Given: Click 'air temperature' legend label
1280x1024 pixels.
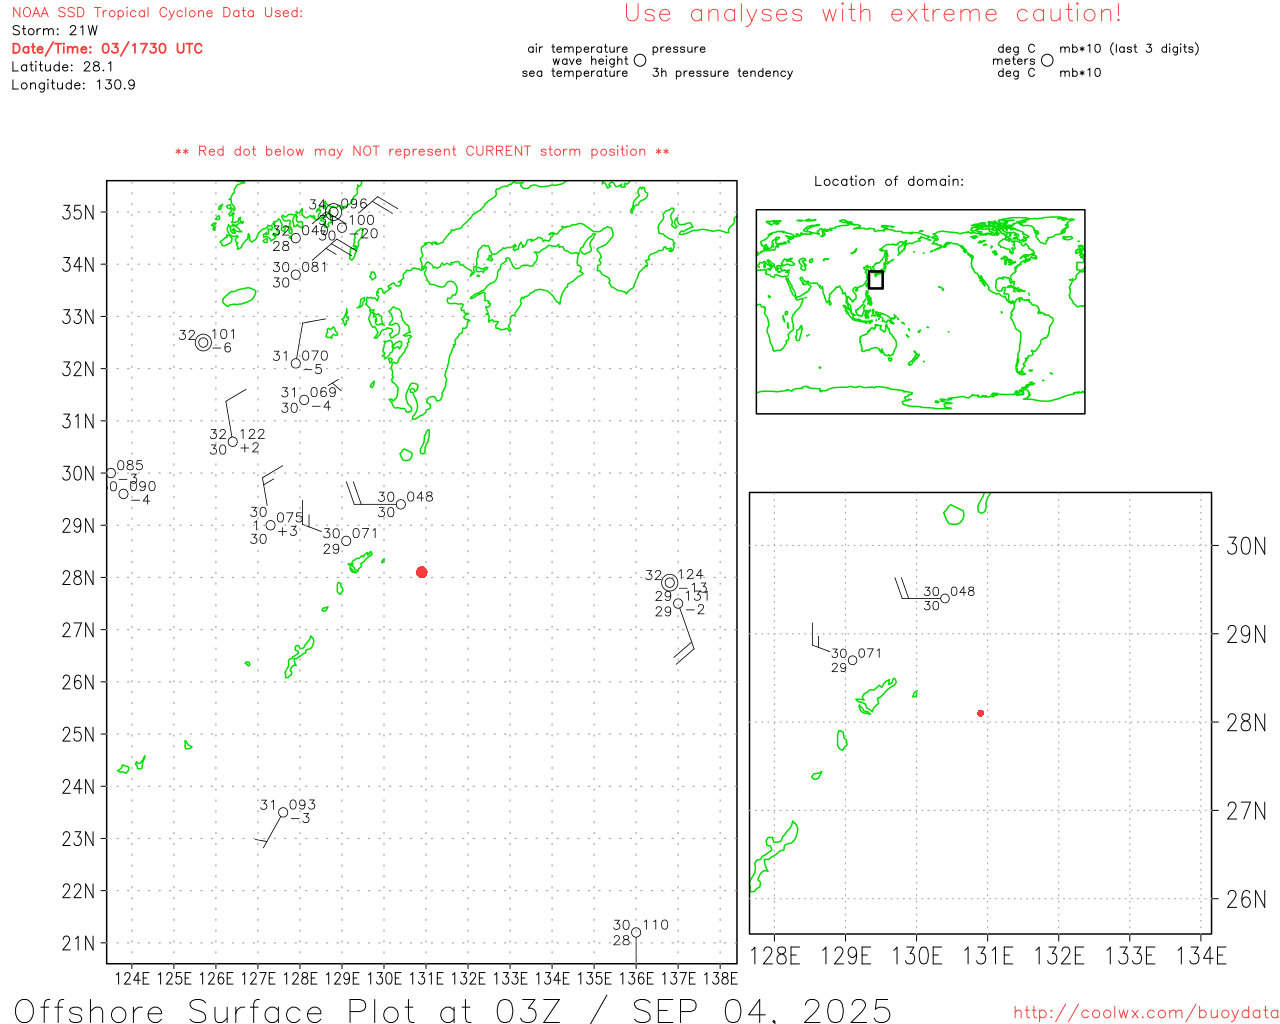Looking at the screenshot, I should (578, 49).
